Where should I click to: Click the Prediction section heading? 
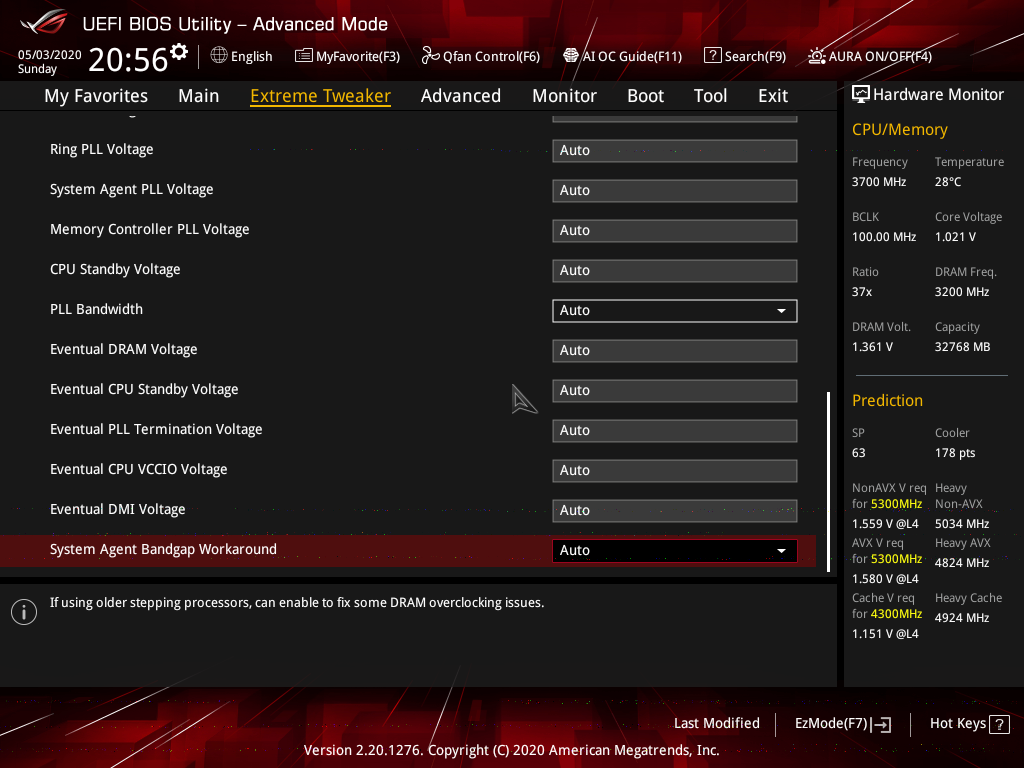tap(888, 400)
